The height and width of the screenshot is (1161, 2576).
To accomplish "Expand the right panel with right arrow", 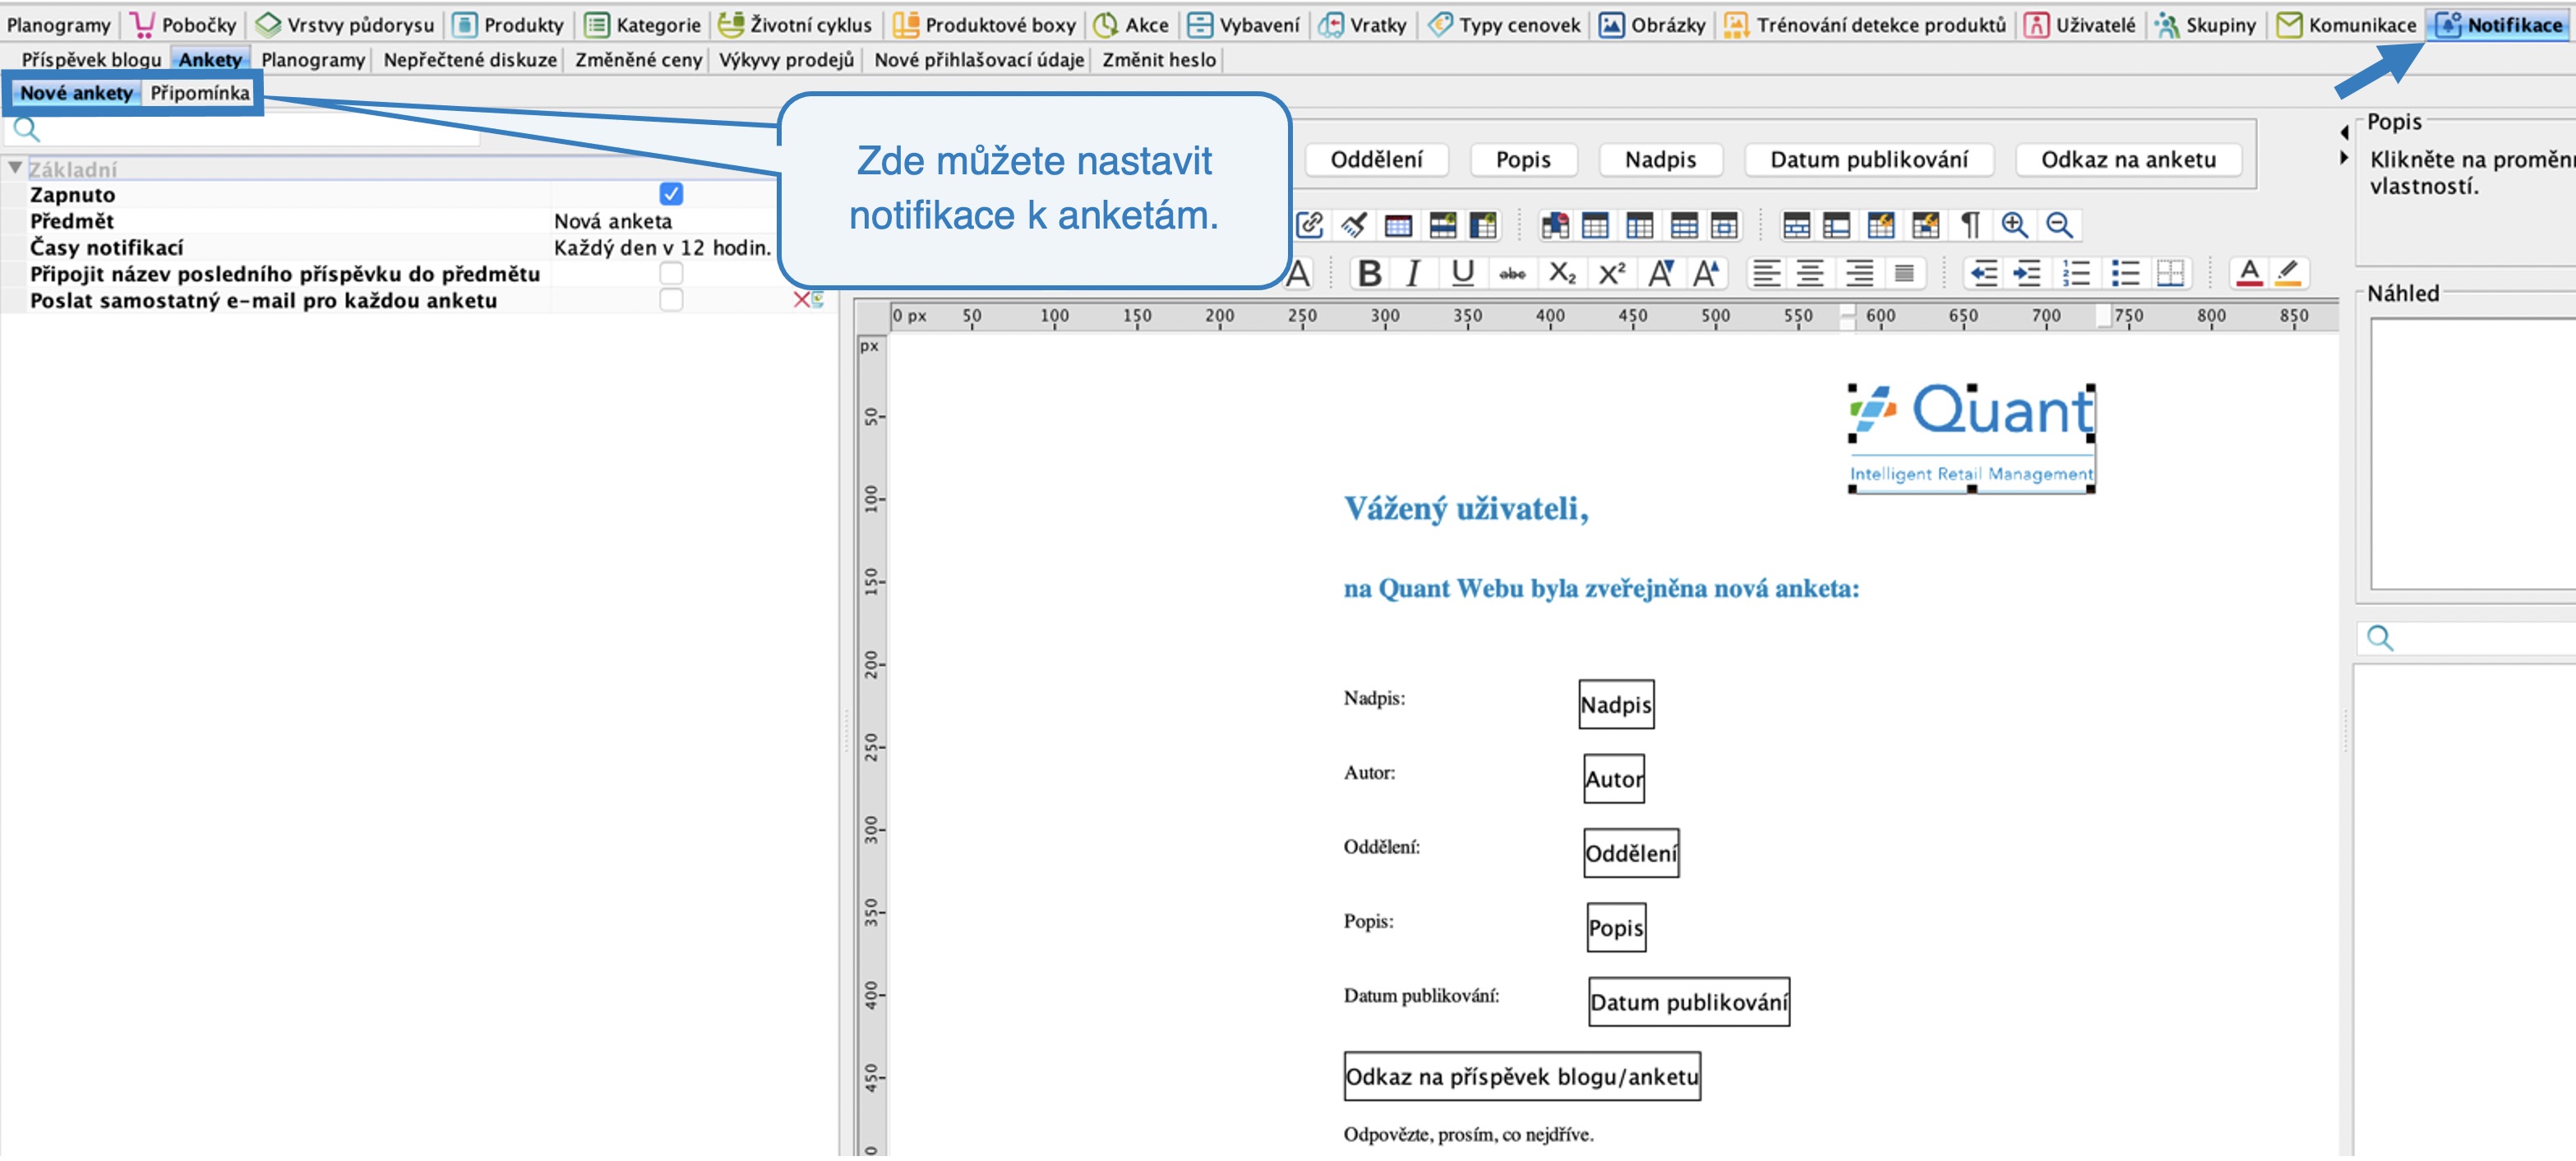I will coord(2344,158).
